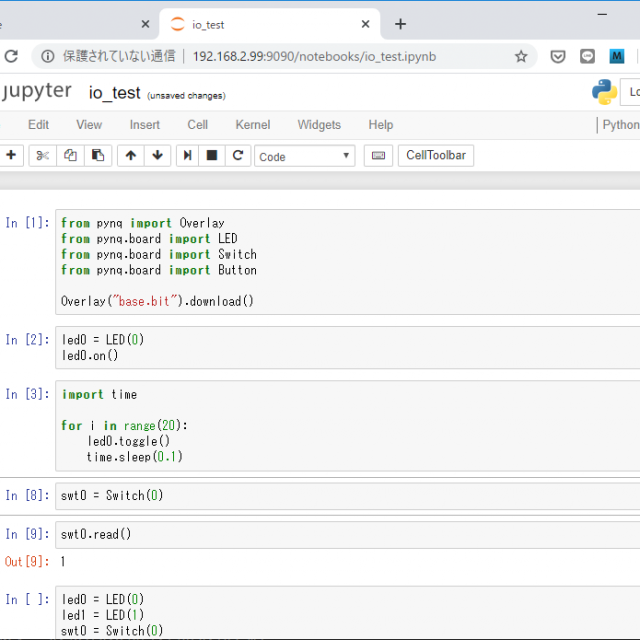This screenshot has width=640, height=640.
Task: Open the cell type Code dropdown
Action: coord(304,156)
